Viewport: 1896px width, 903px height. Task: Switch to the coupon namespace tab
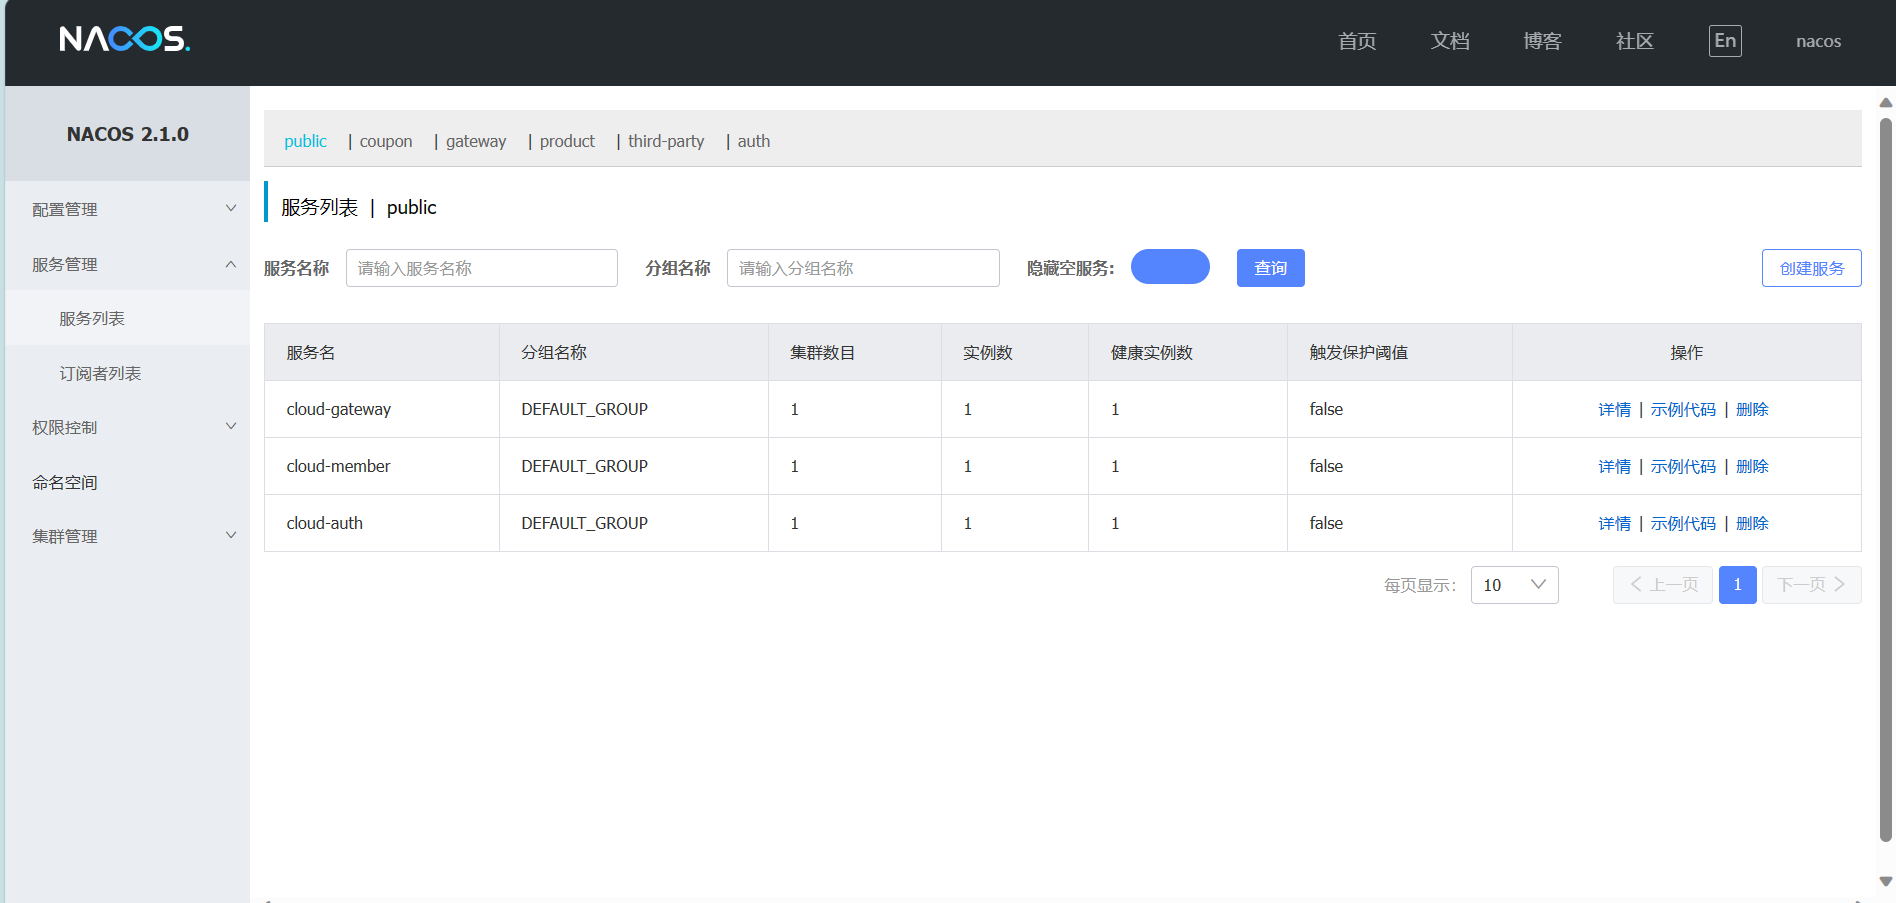[x=385, y=141]
